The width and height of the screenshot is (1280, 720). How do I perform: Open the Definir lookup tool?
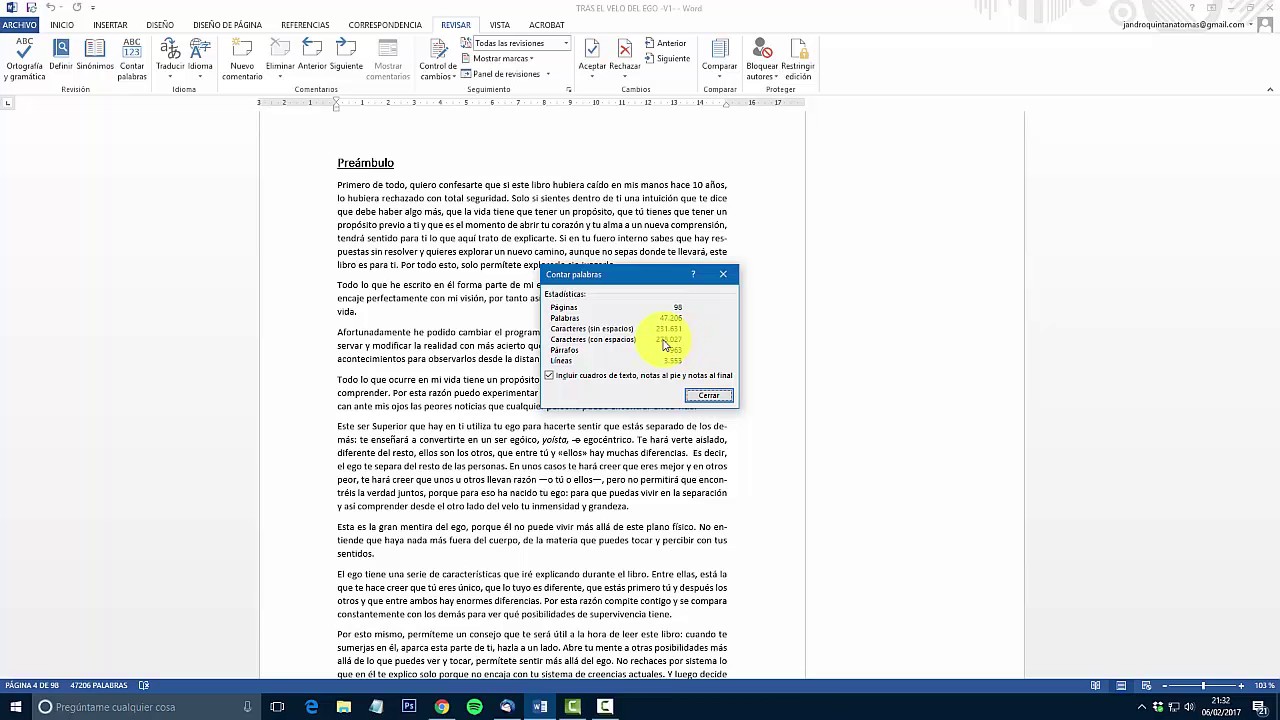click(61, 55)
